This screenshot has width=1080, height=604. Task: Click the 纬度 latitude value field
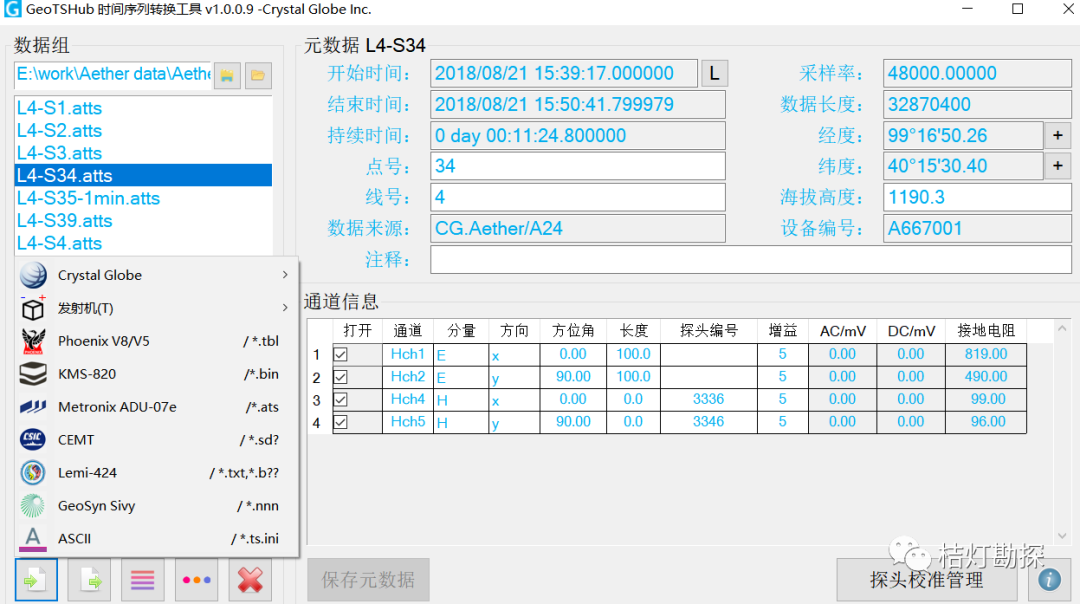tap(963, 166)
